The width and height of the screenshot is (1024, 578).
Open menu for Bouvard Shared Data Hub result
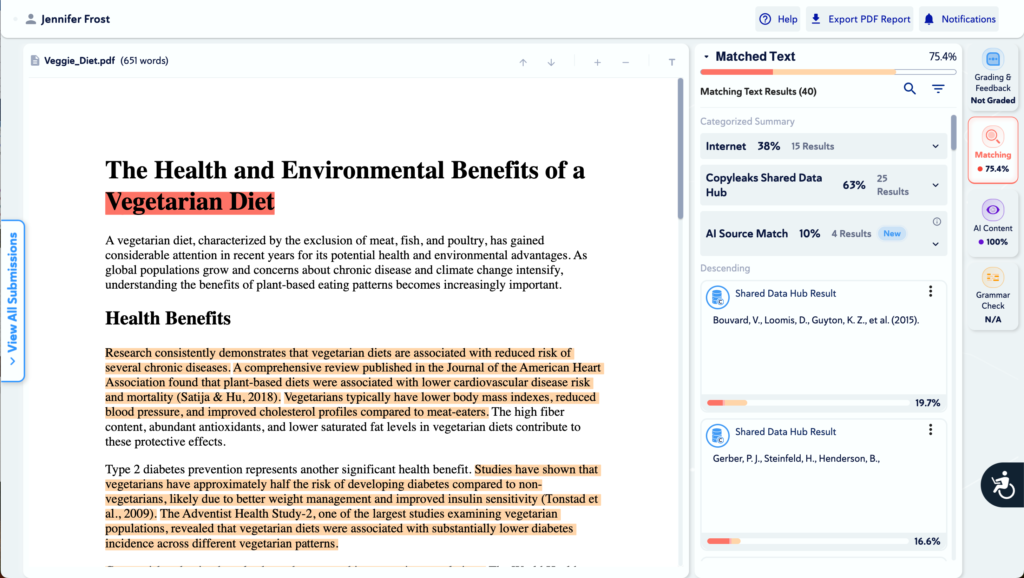[x=930, y=292]
